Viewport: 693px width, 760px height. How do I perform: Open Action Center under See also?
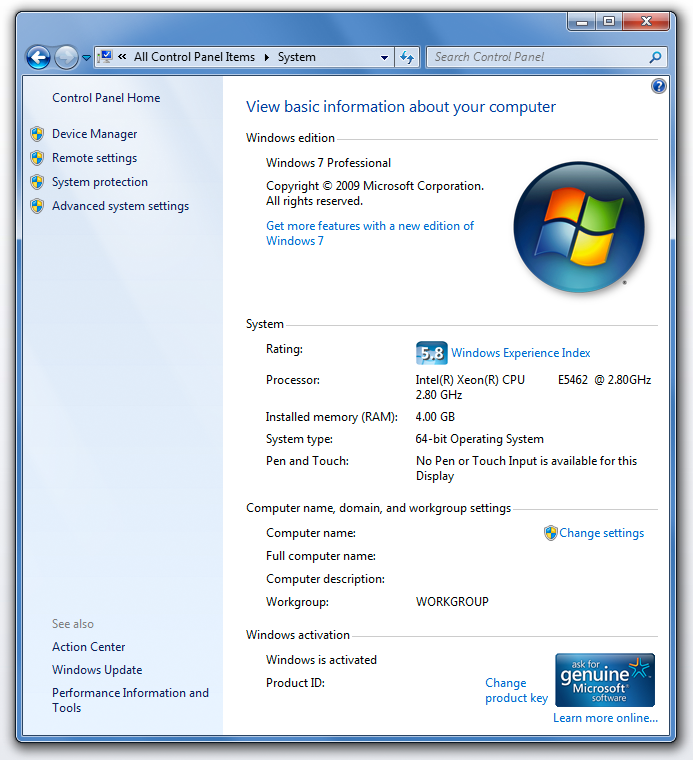pos(89,647)
